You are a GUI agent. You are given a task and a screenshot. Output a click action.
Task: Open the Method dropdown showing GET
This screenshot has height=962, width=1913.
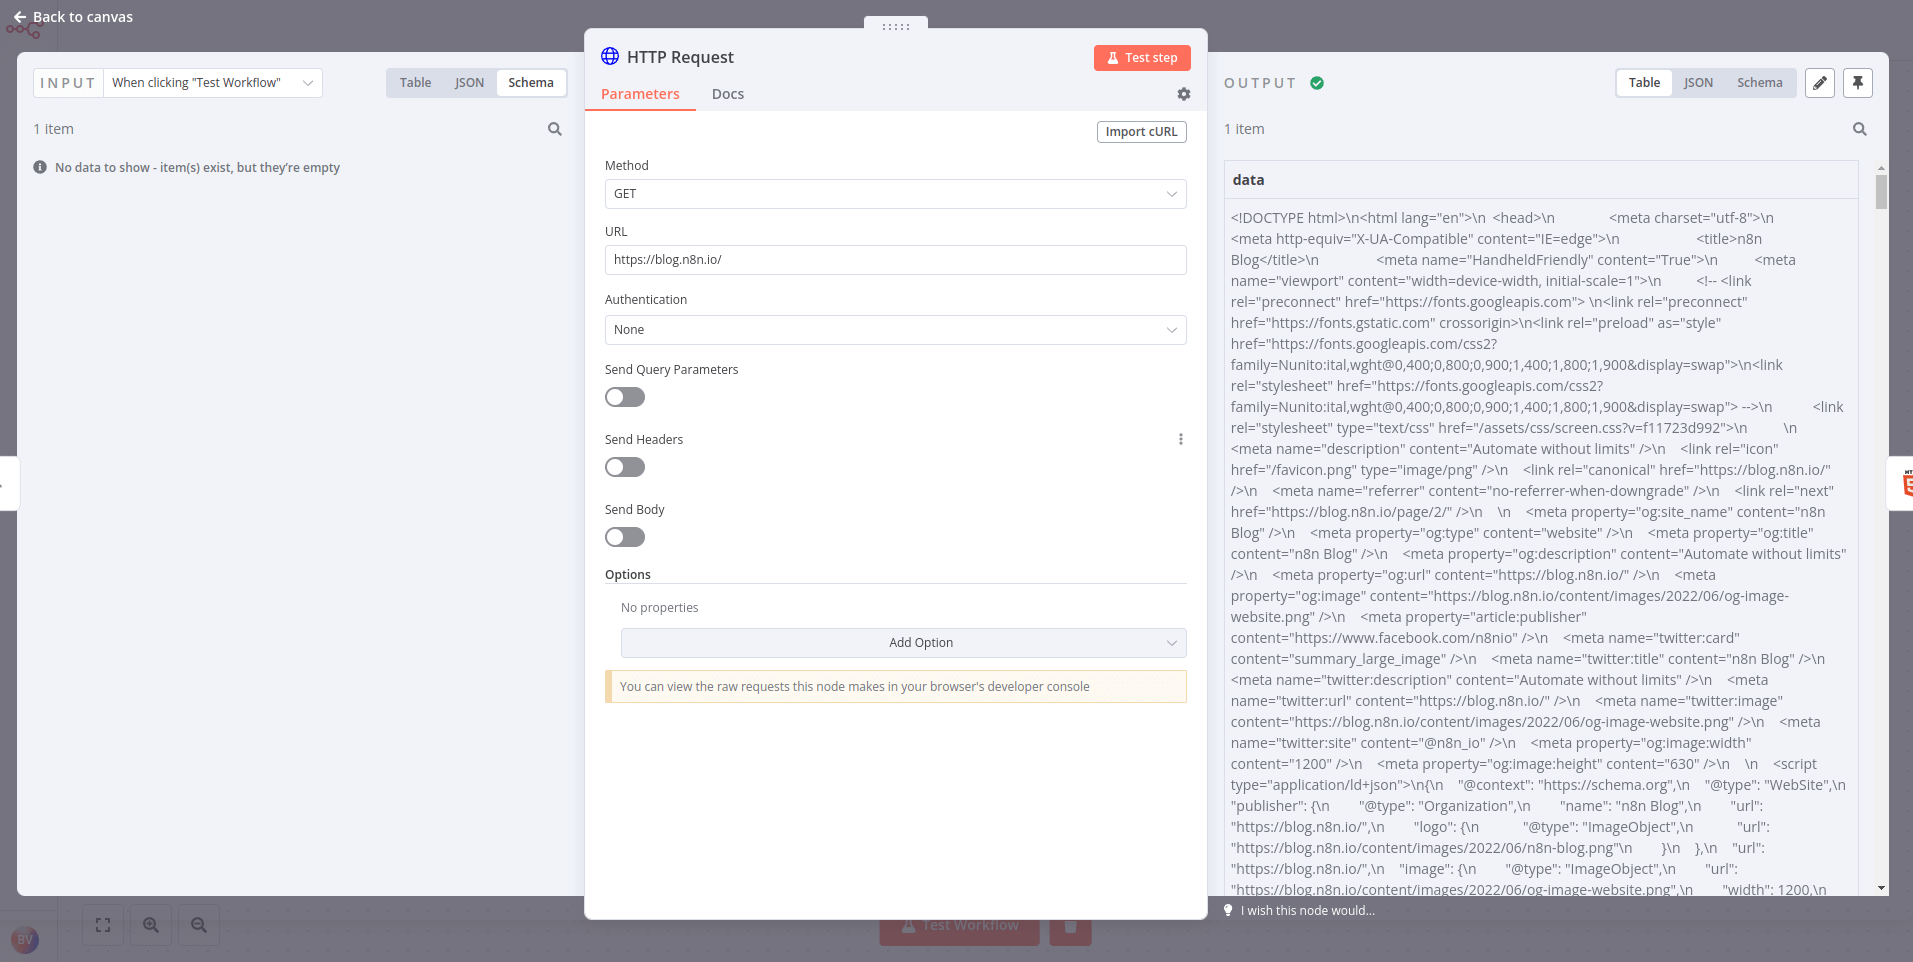point(895,193)
